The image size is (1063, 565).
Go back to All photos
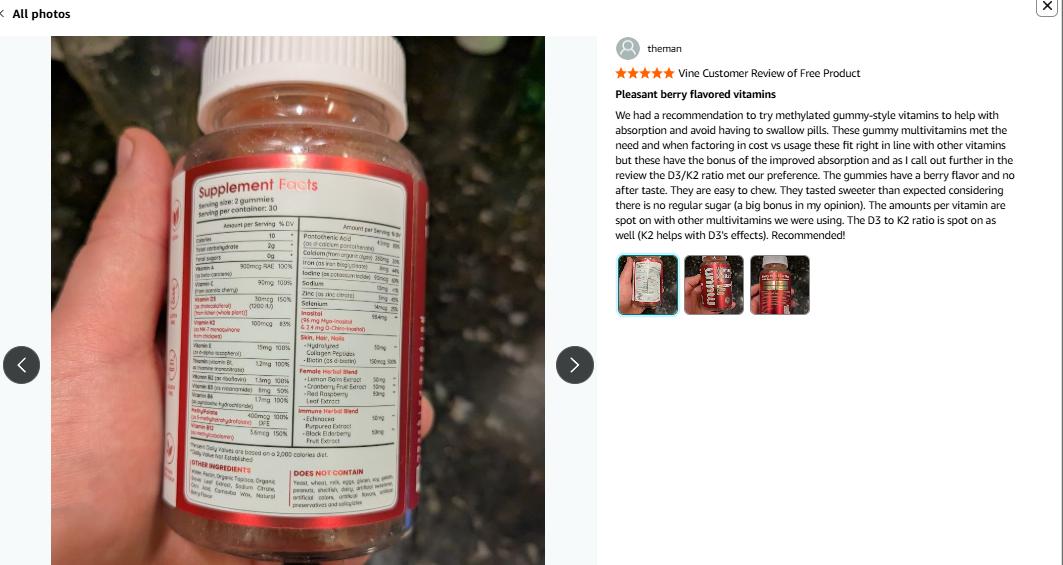(41, 14)
